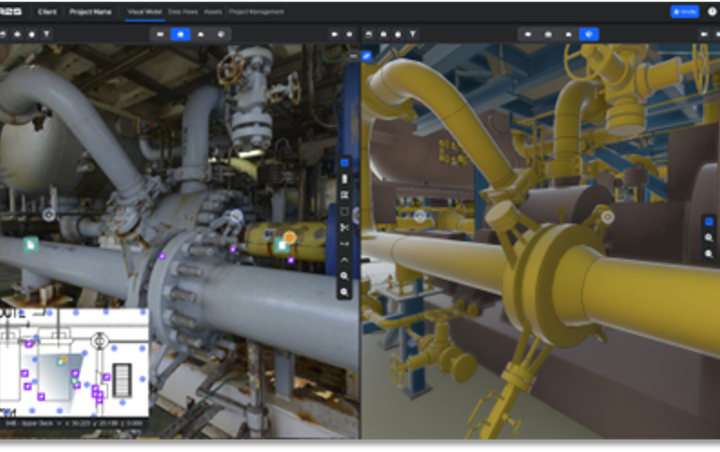Toggle first view mode in left viewer
720x452 pixels.
[160, 34]
